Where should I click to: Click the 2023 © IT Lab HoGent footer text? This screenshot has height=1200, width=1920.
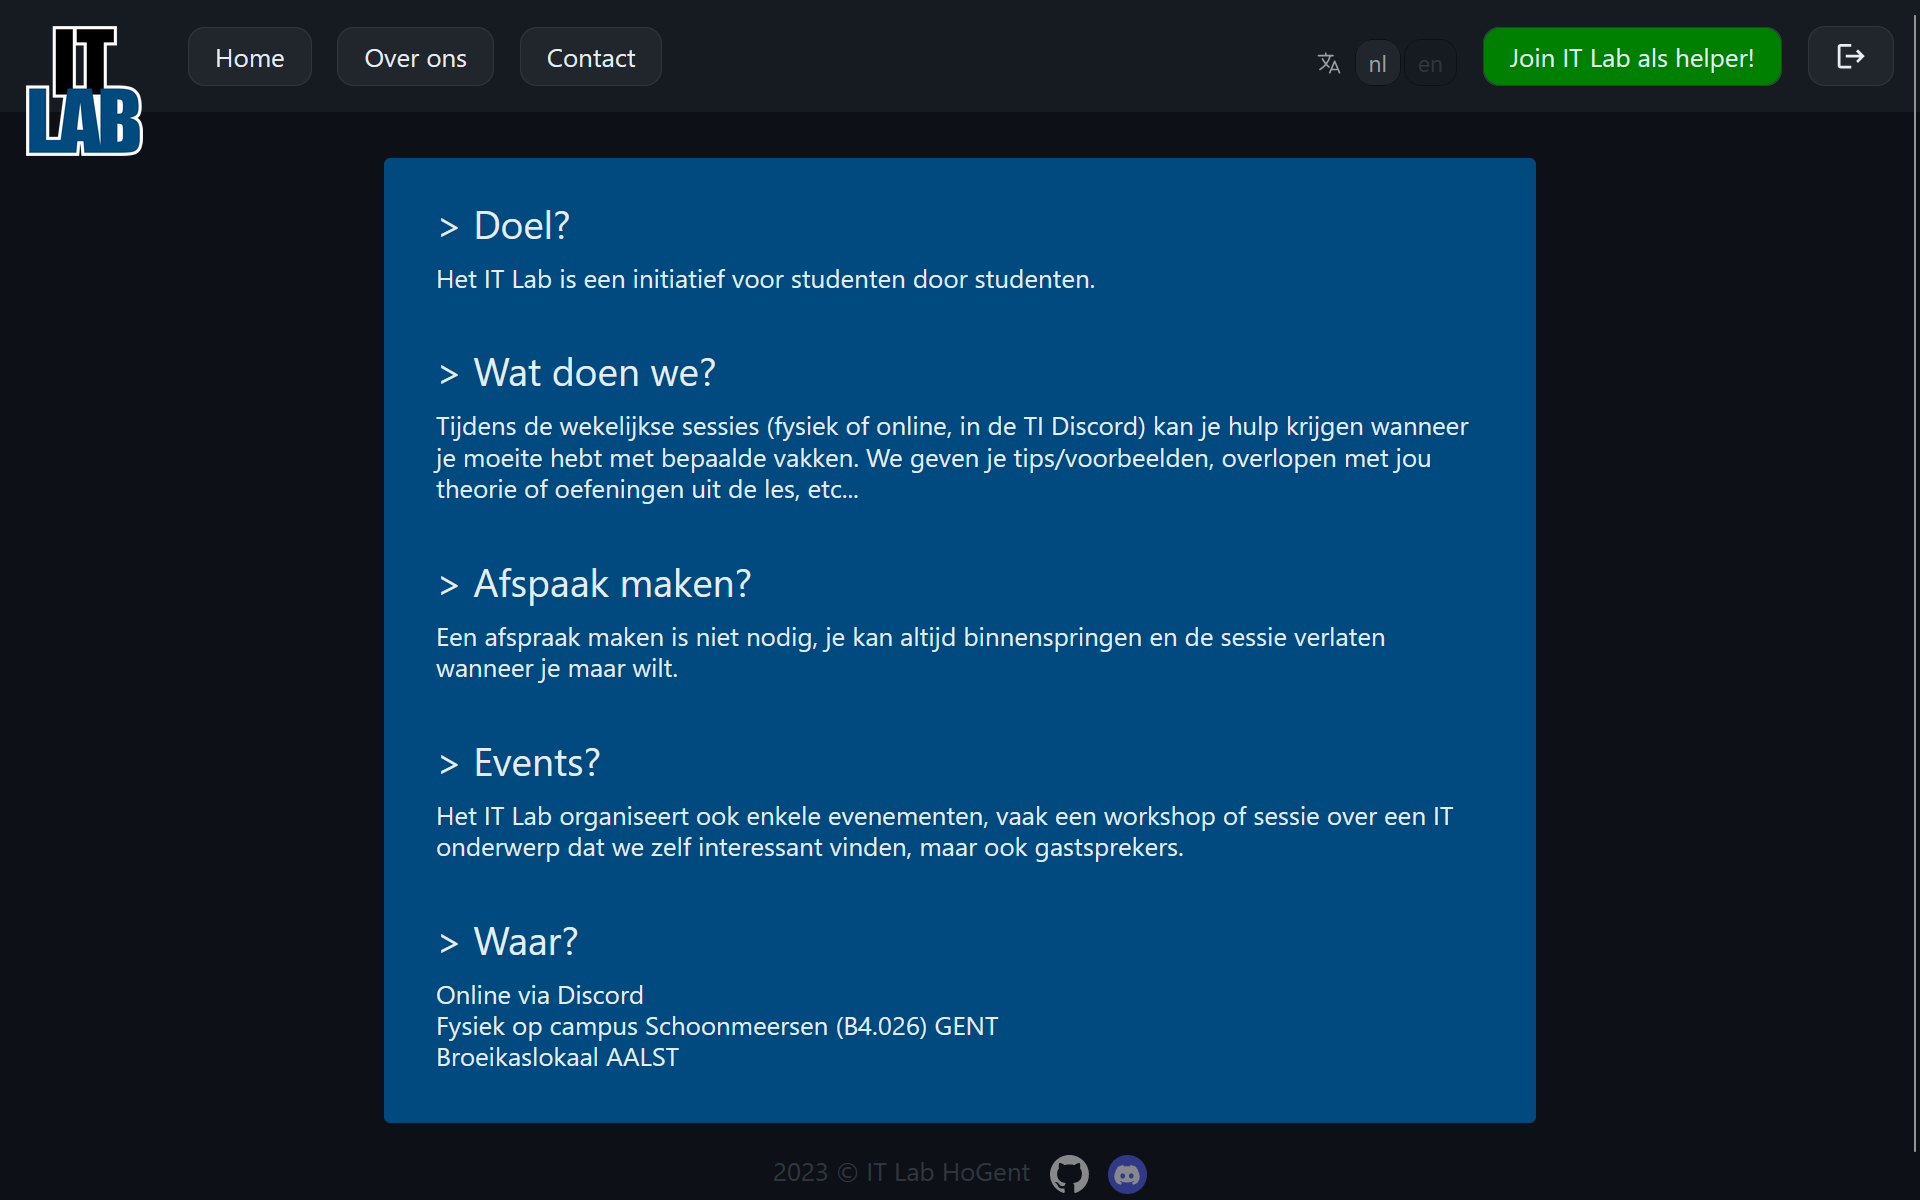(x=900, y=1173)
